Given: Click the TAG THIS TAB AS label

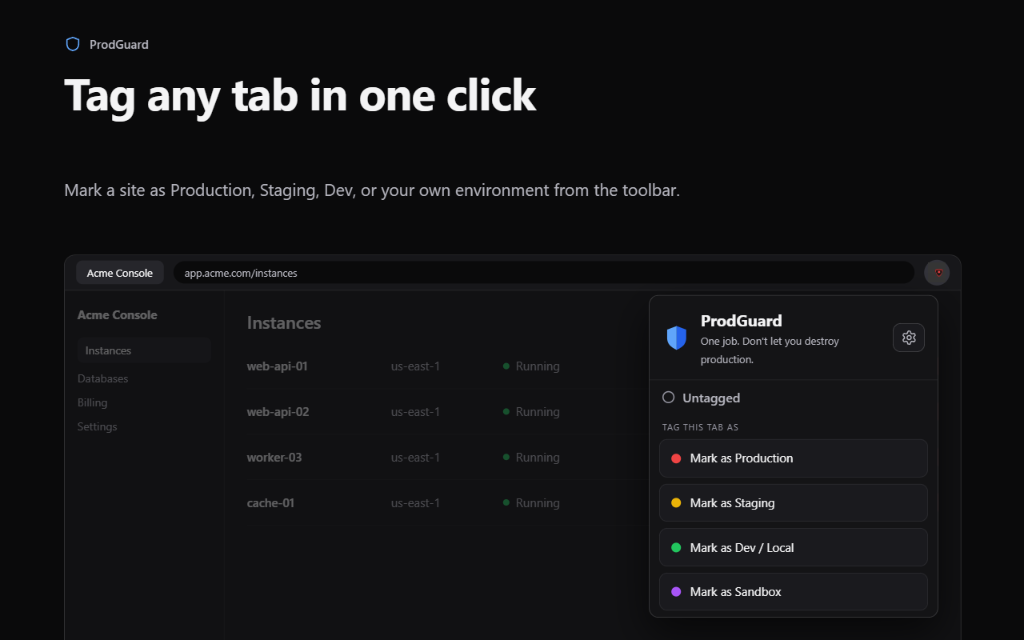Looking at the screenshot, I should pyautogui.click(x=700, y=427).
